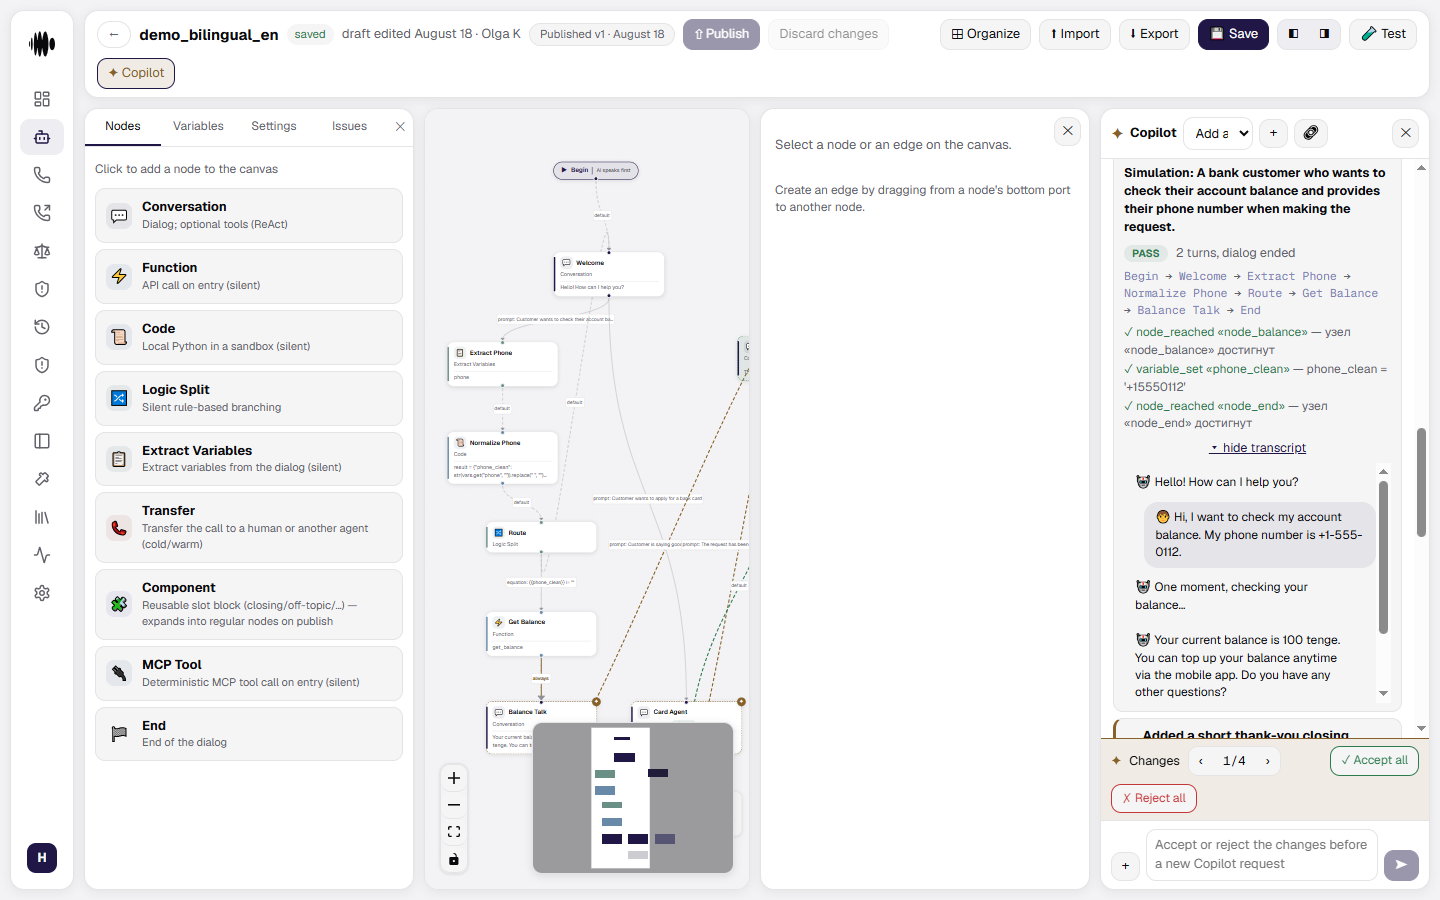Open the library books icon in sidebar
The height and width of the screenshot is (900, 1440).
click(42, 517)
